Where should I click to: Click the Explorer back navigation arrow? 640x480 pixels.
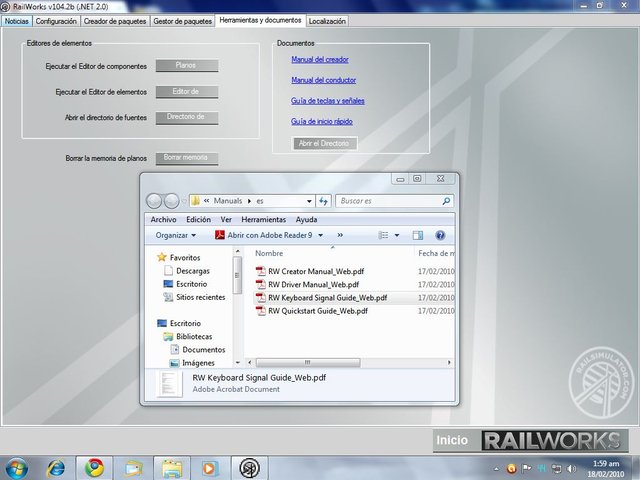point(155,201)
